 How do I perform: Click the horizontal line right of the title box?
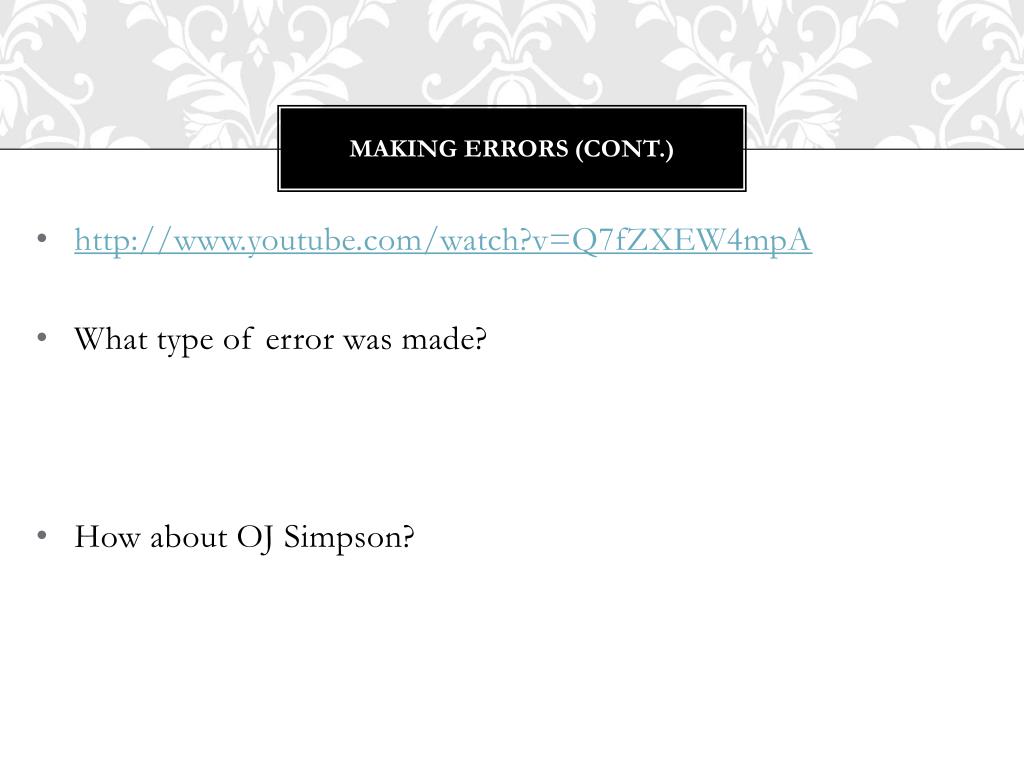[885, 149]
